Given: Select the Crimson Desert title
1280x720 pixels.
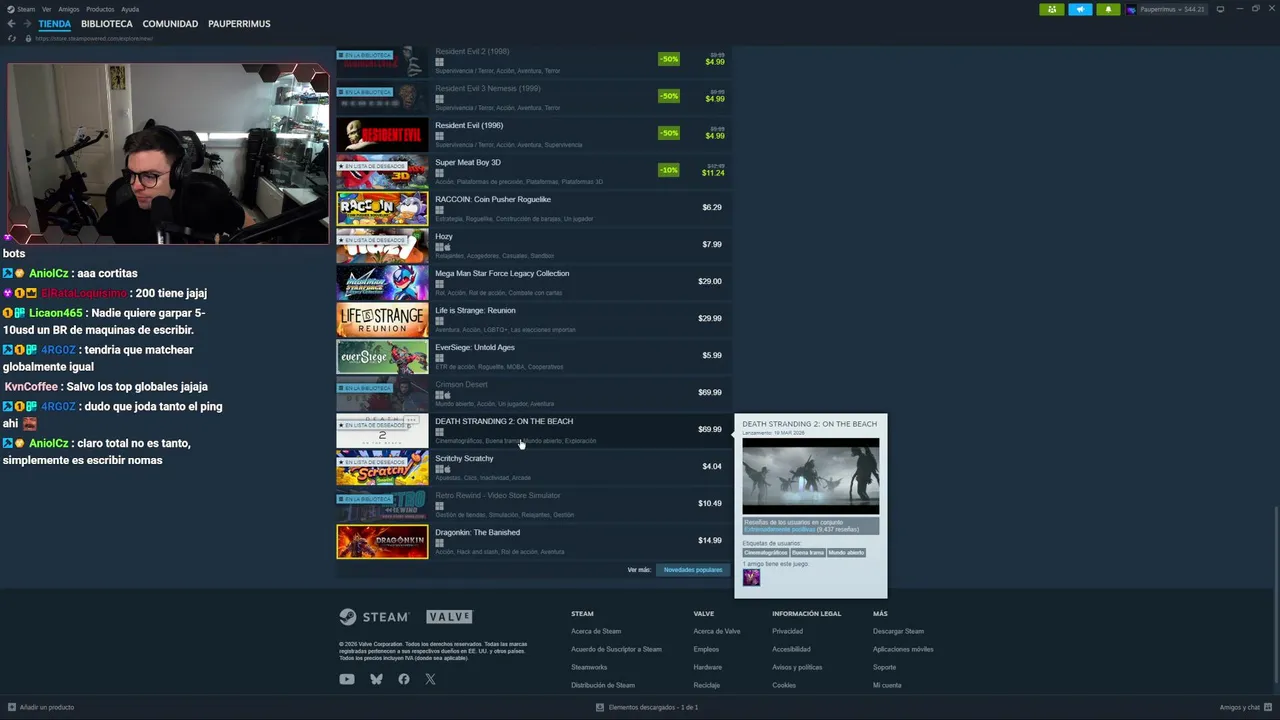Looking at the screenshot, I should click(x=461, y=384).
